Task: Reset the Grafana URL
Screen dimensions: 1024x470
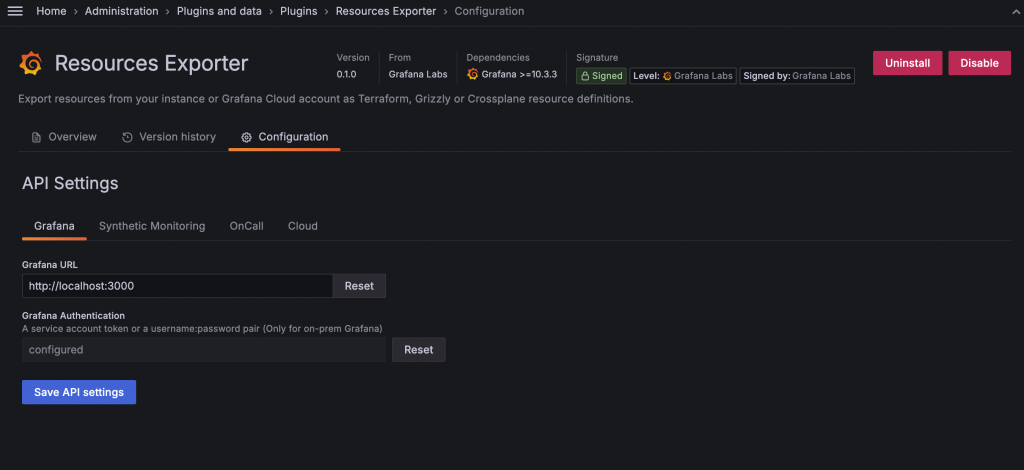Action: 359,286
